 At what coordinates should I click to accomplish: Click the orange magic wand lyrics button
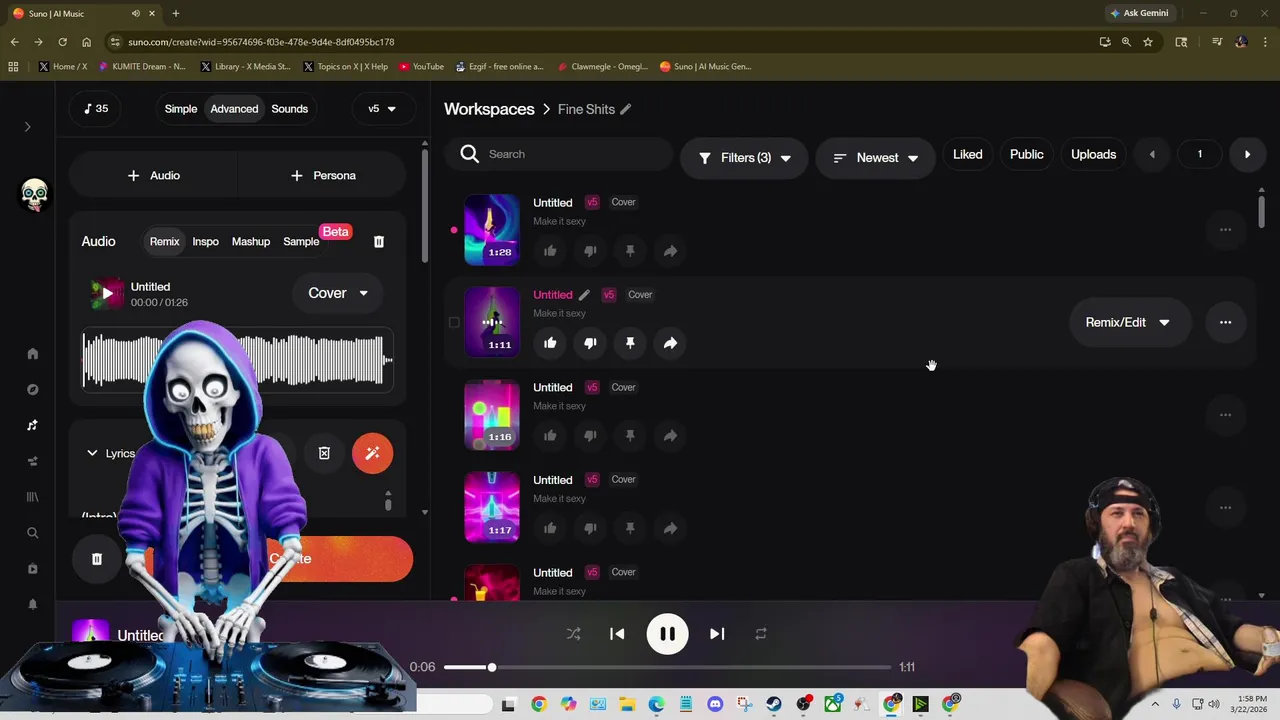pyautogui.click(x=372, y=453)
